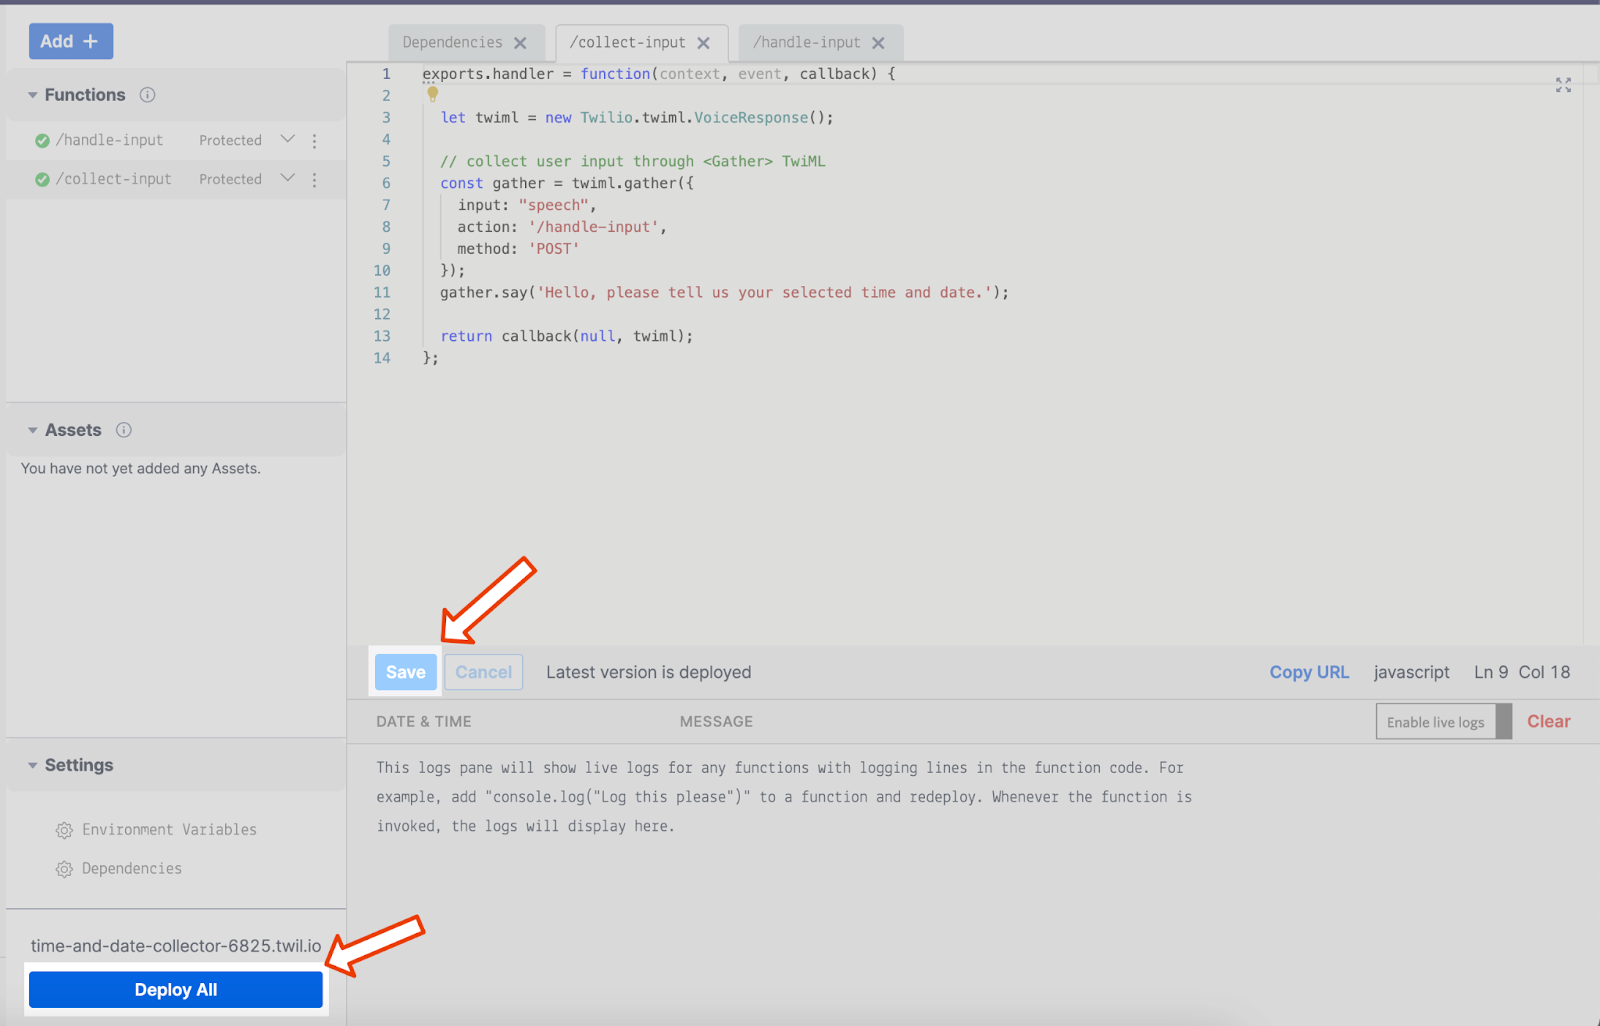Click the Dependencies gear icon

tap(64, 870)
